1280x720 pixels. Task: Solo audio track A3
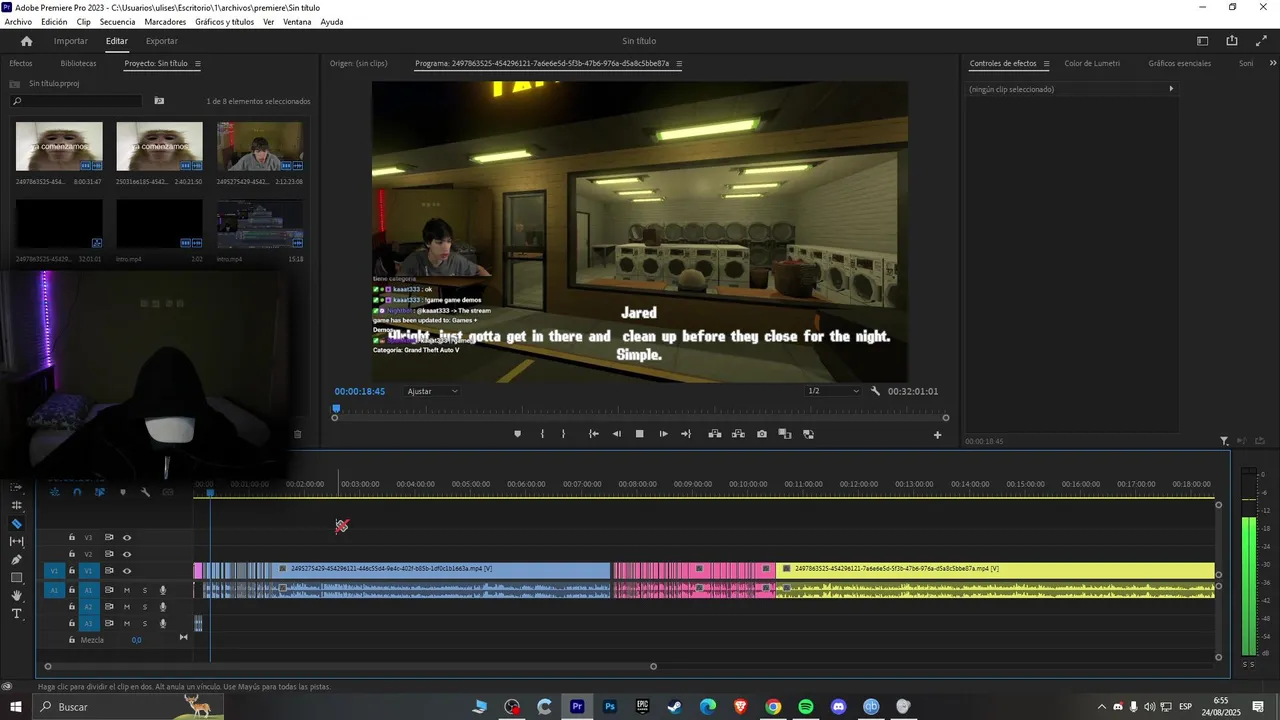pos(144,623)
